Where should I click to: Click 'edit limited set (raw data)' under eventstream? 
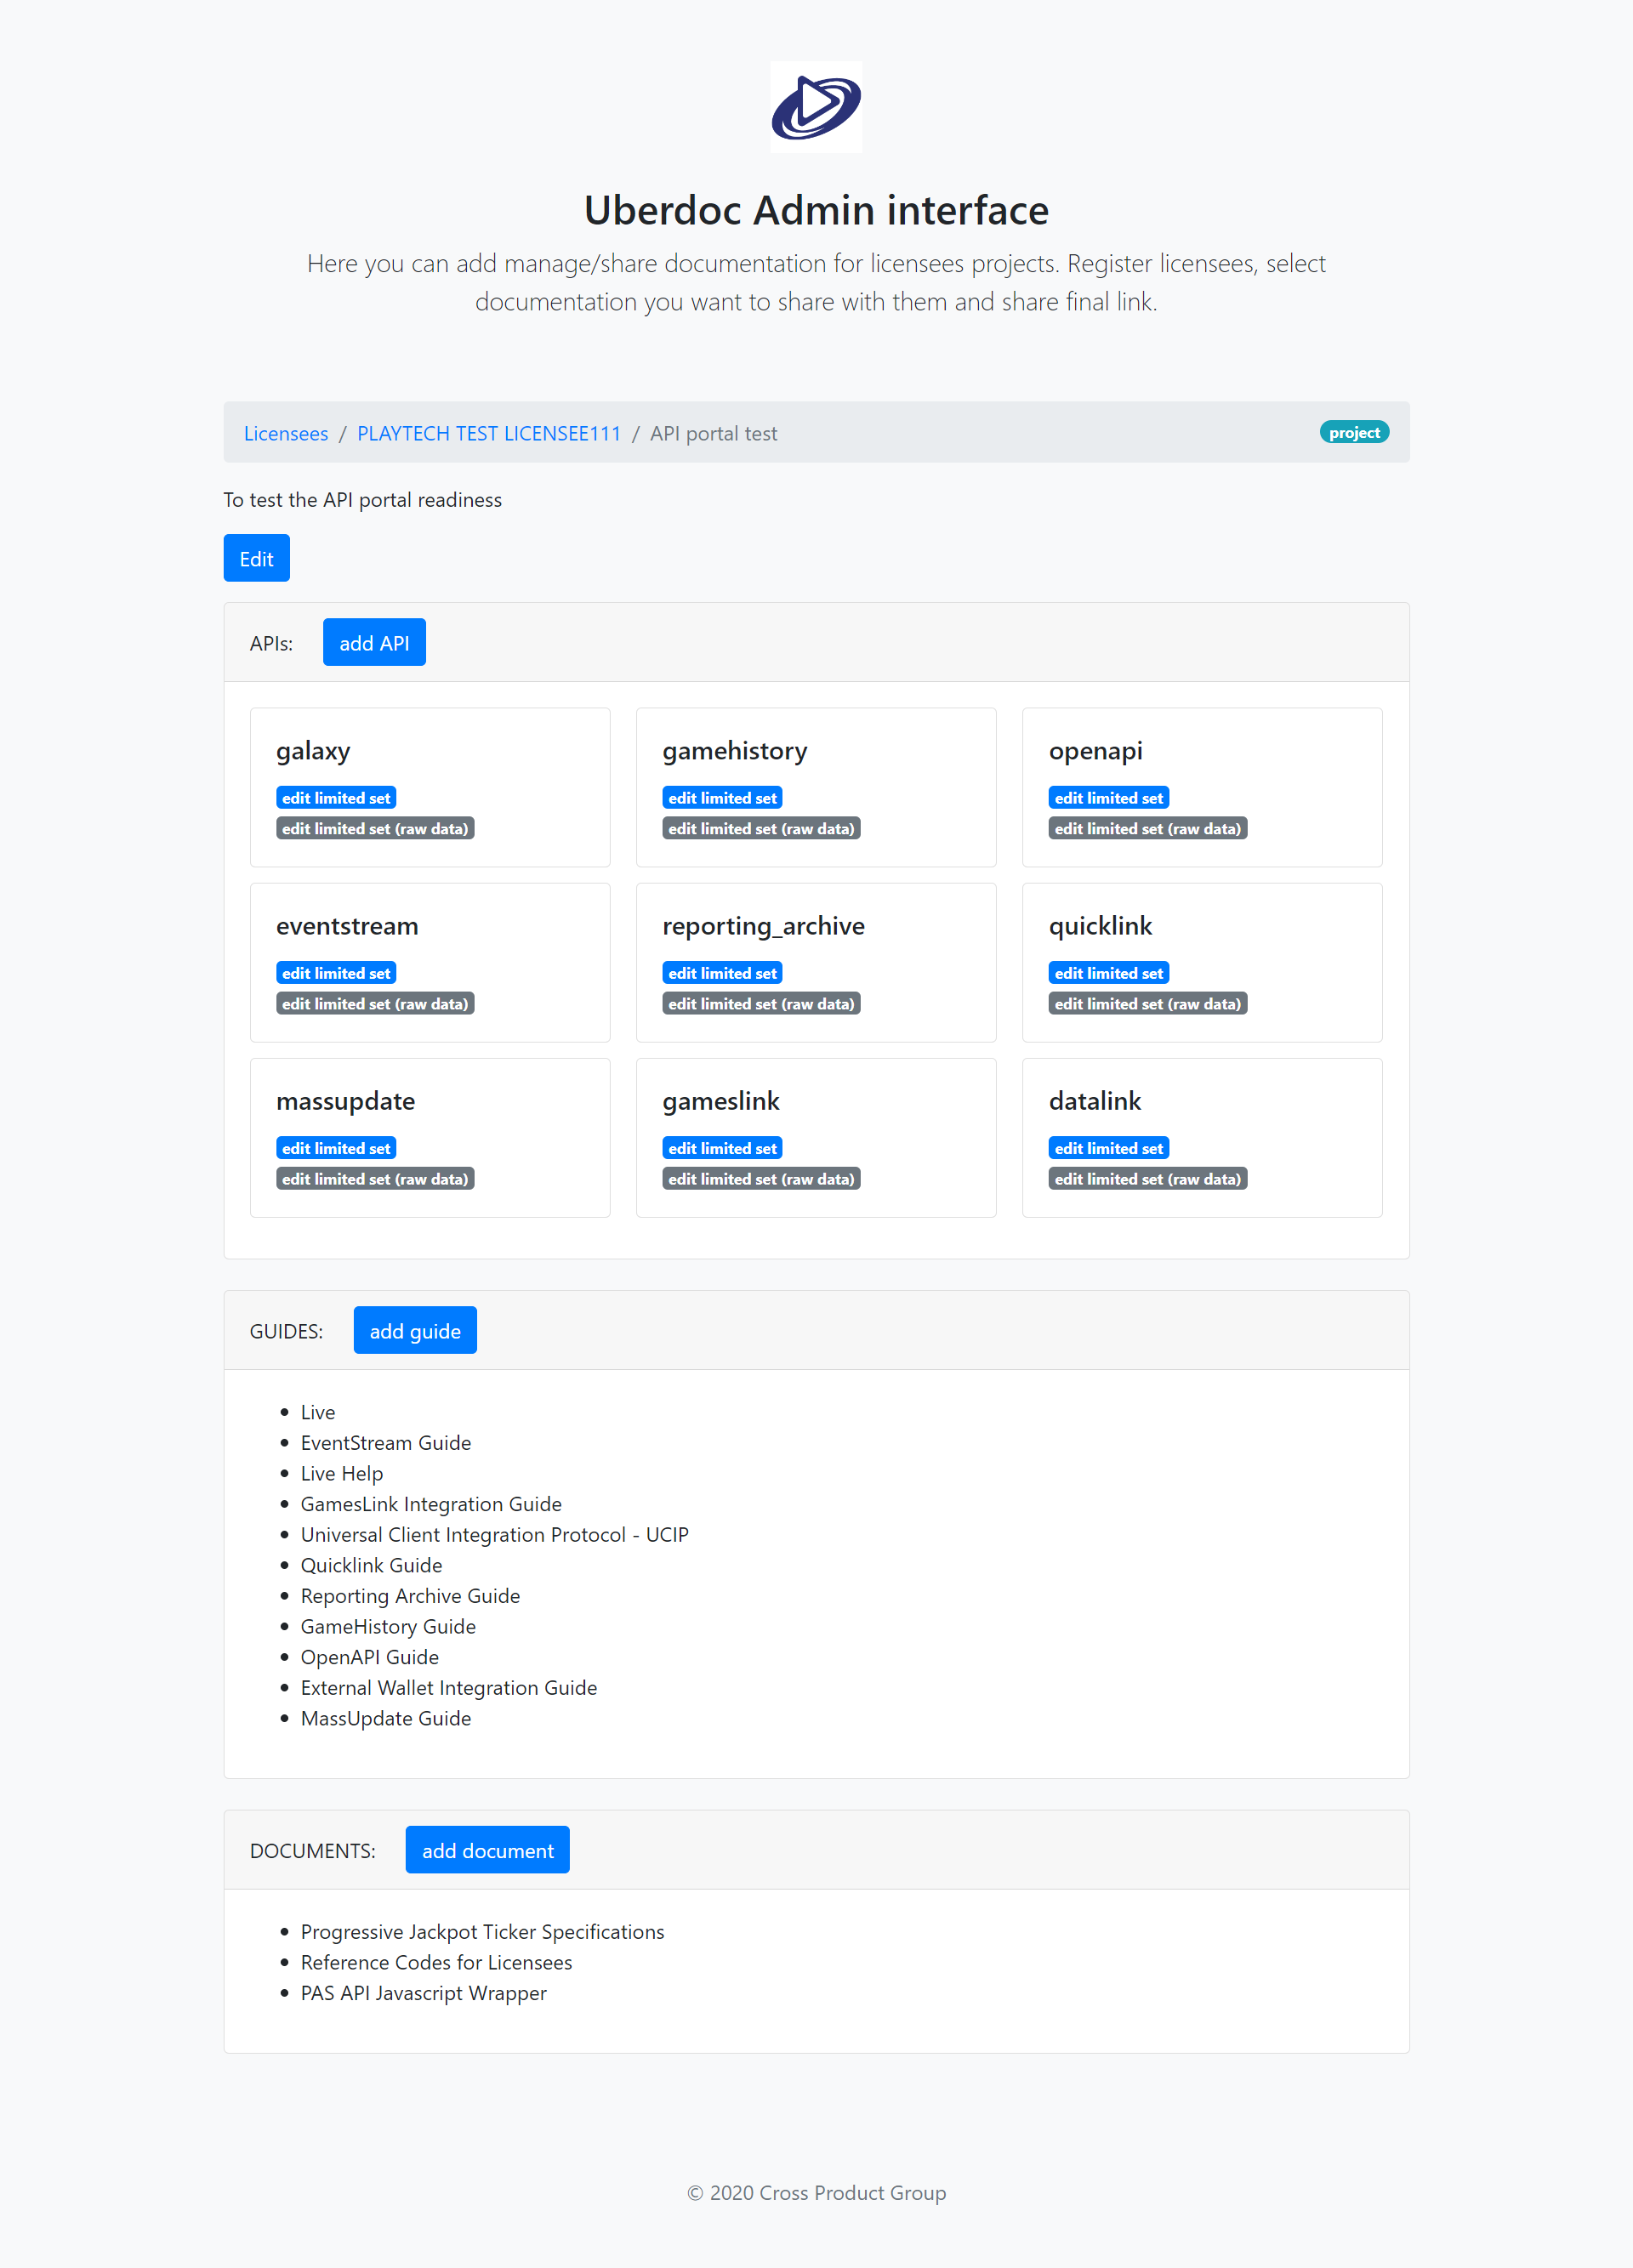coord(375,1003)
